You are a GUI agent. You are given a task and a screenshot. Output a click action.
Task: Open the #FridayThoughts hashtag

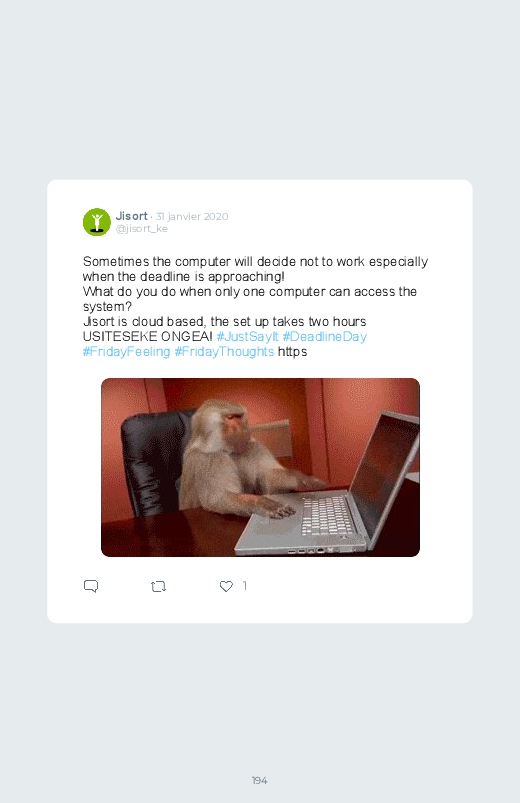pos(224,351)
